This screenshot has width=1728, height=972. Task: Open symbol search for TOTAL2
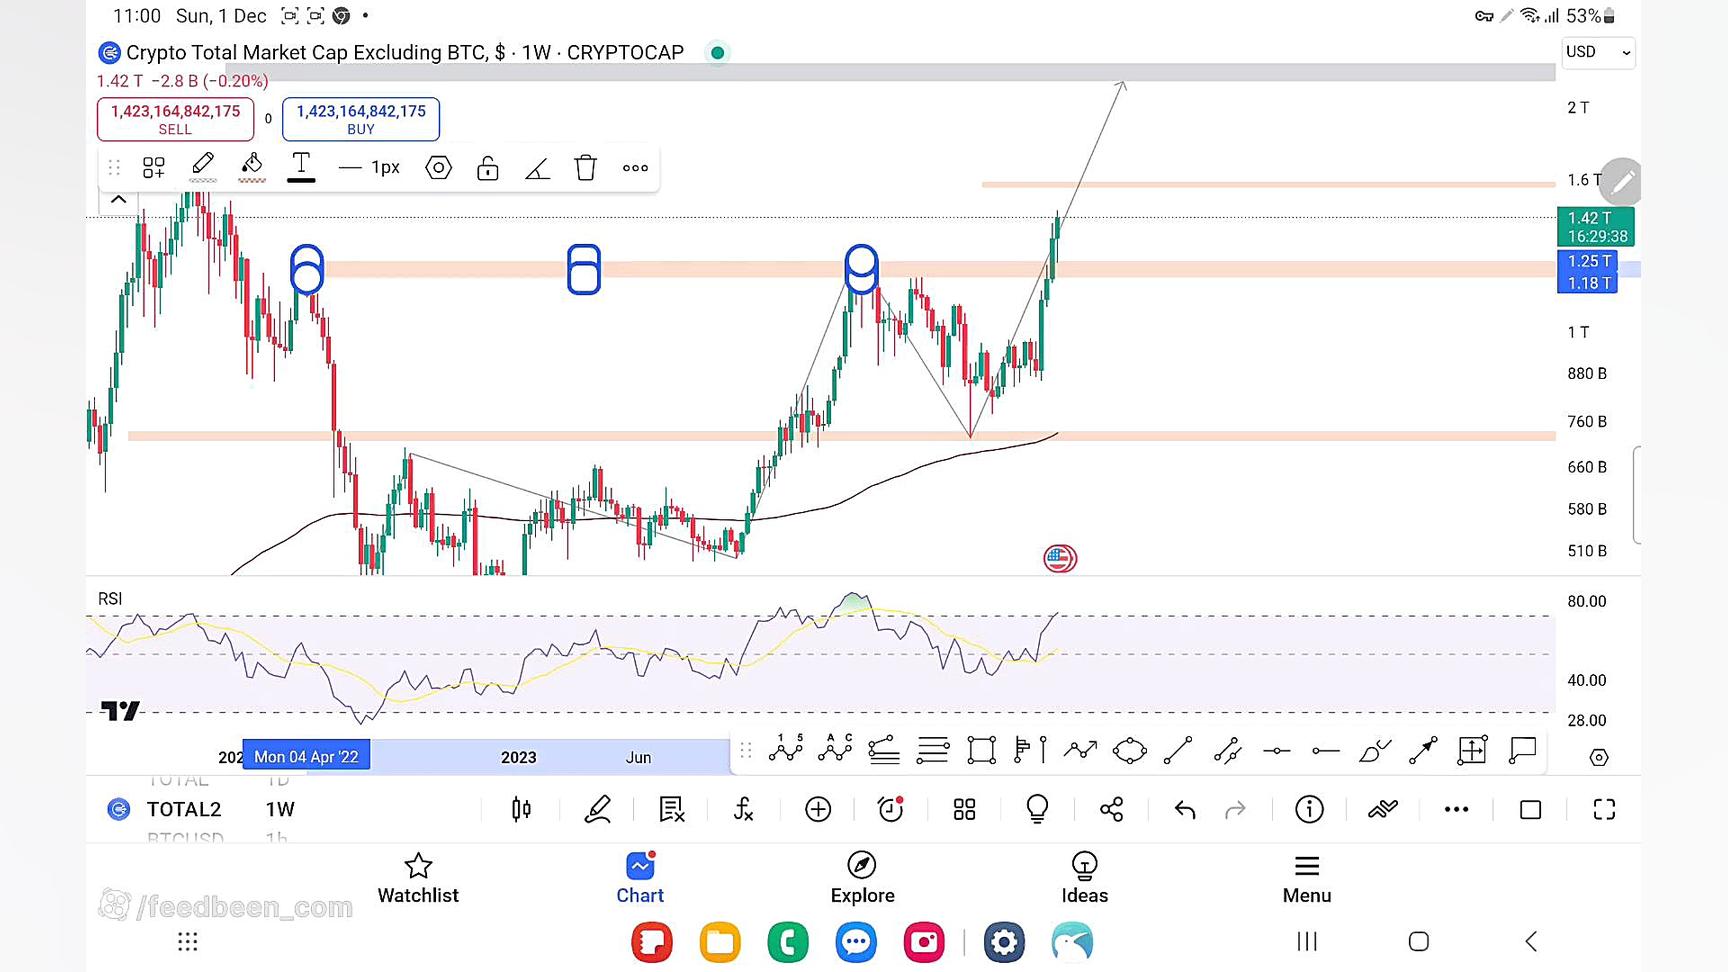point(184,809)
